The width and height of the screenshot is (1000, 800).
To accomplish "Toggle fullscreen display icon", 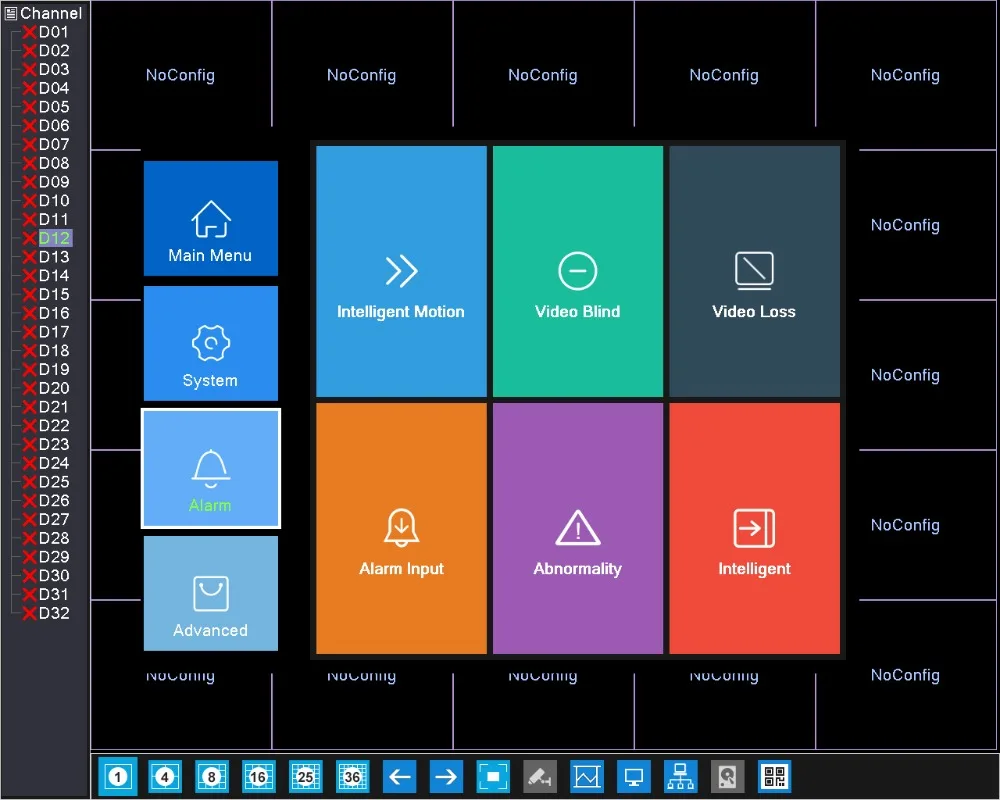I will 493,776.
